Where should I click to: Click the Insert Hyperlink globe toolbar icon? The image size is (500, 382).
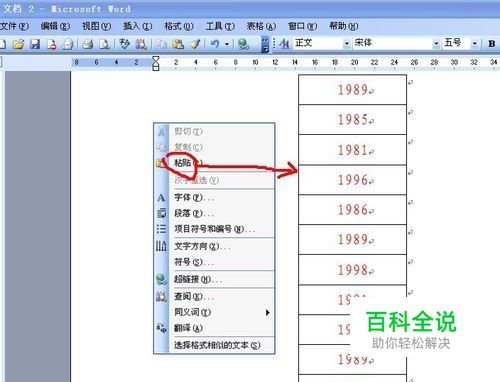coord(244,44)
